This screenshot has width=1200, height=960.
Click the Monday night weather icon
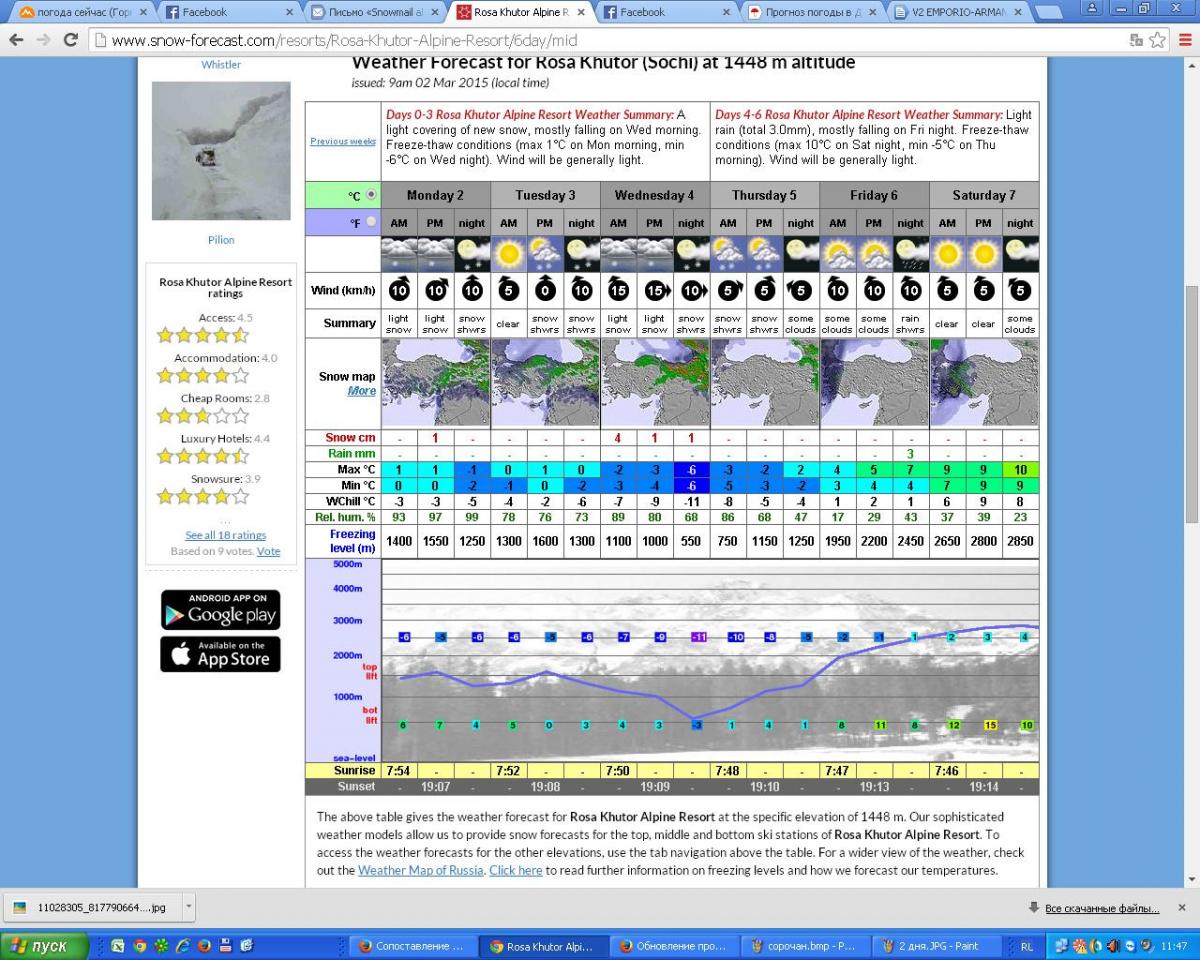(472, 254)
